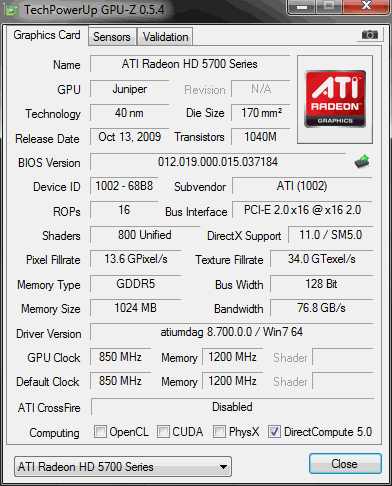Close window using the title bar X
The image size is (392, 486).
(x=366, y=6)
